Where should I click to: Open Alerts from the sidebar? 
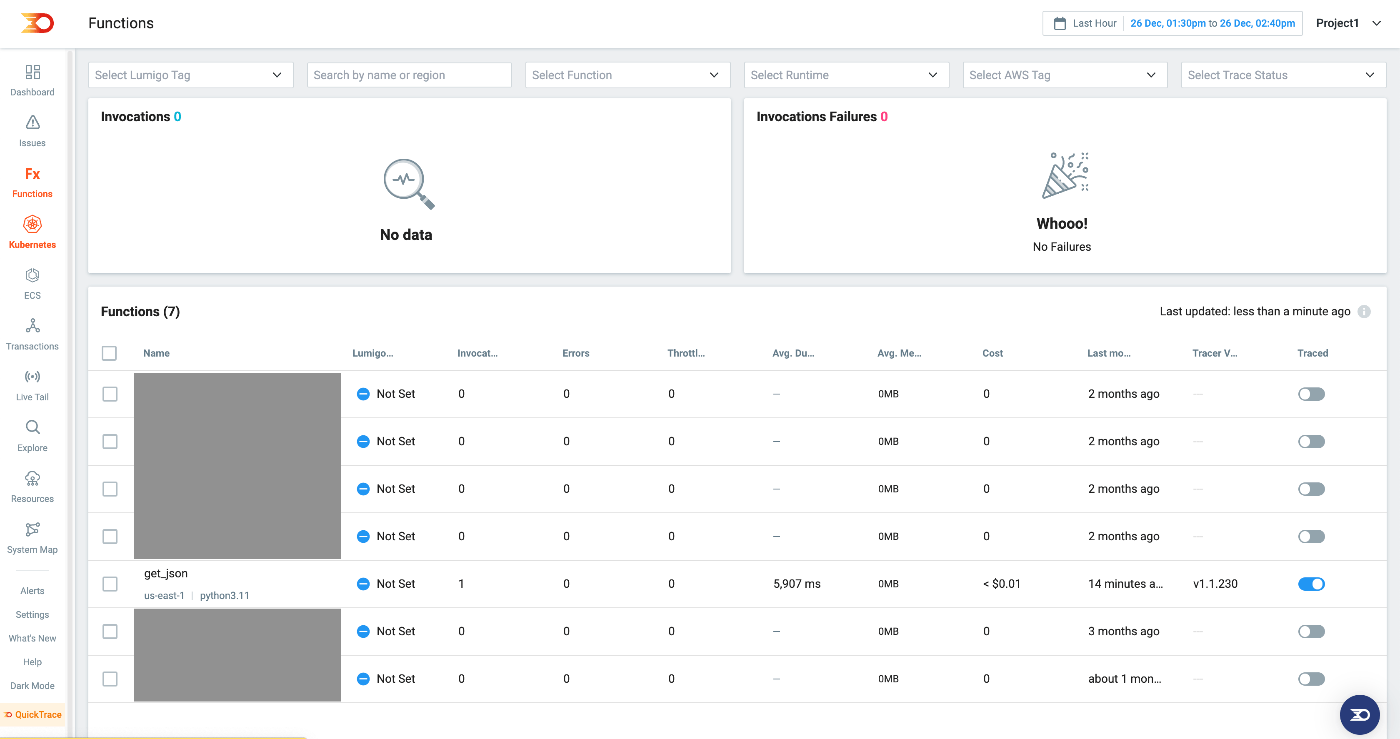click(x=33, y=591)
